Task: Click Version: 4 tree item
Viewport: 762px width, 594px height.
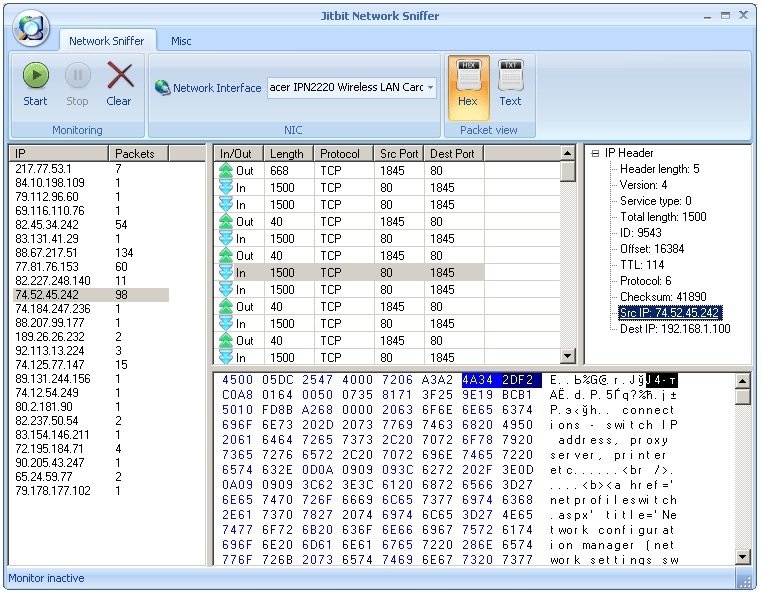Action: [x=643, y=185]
